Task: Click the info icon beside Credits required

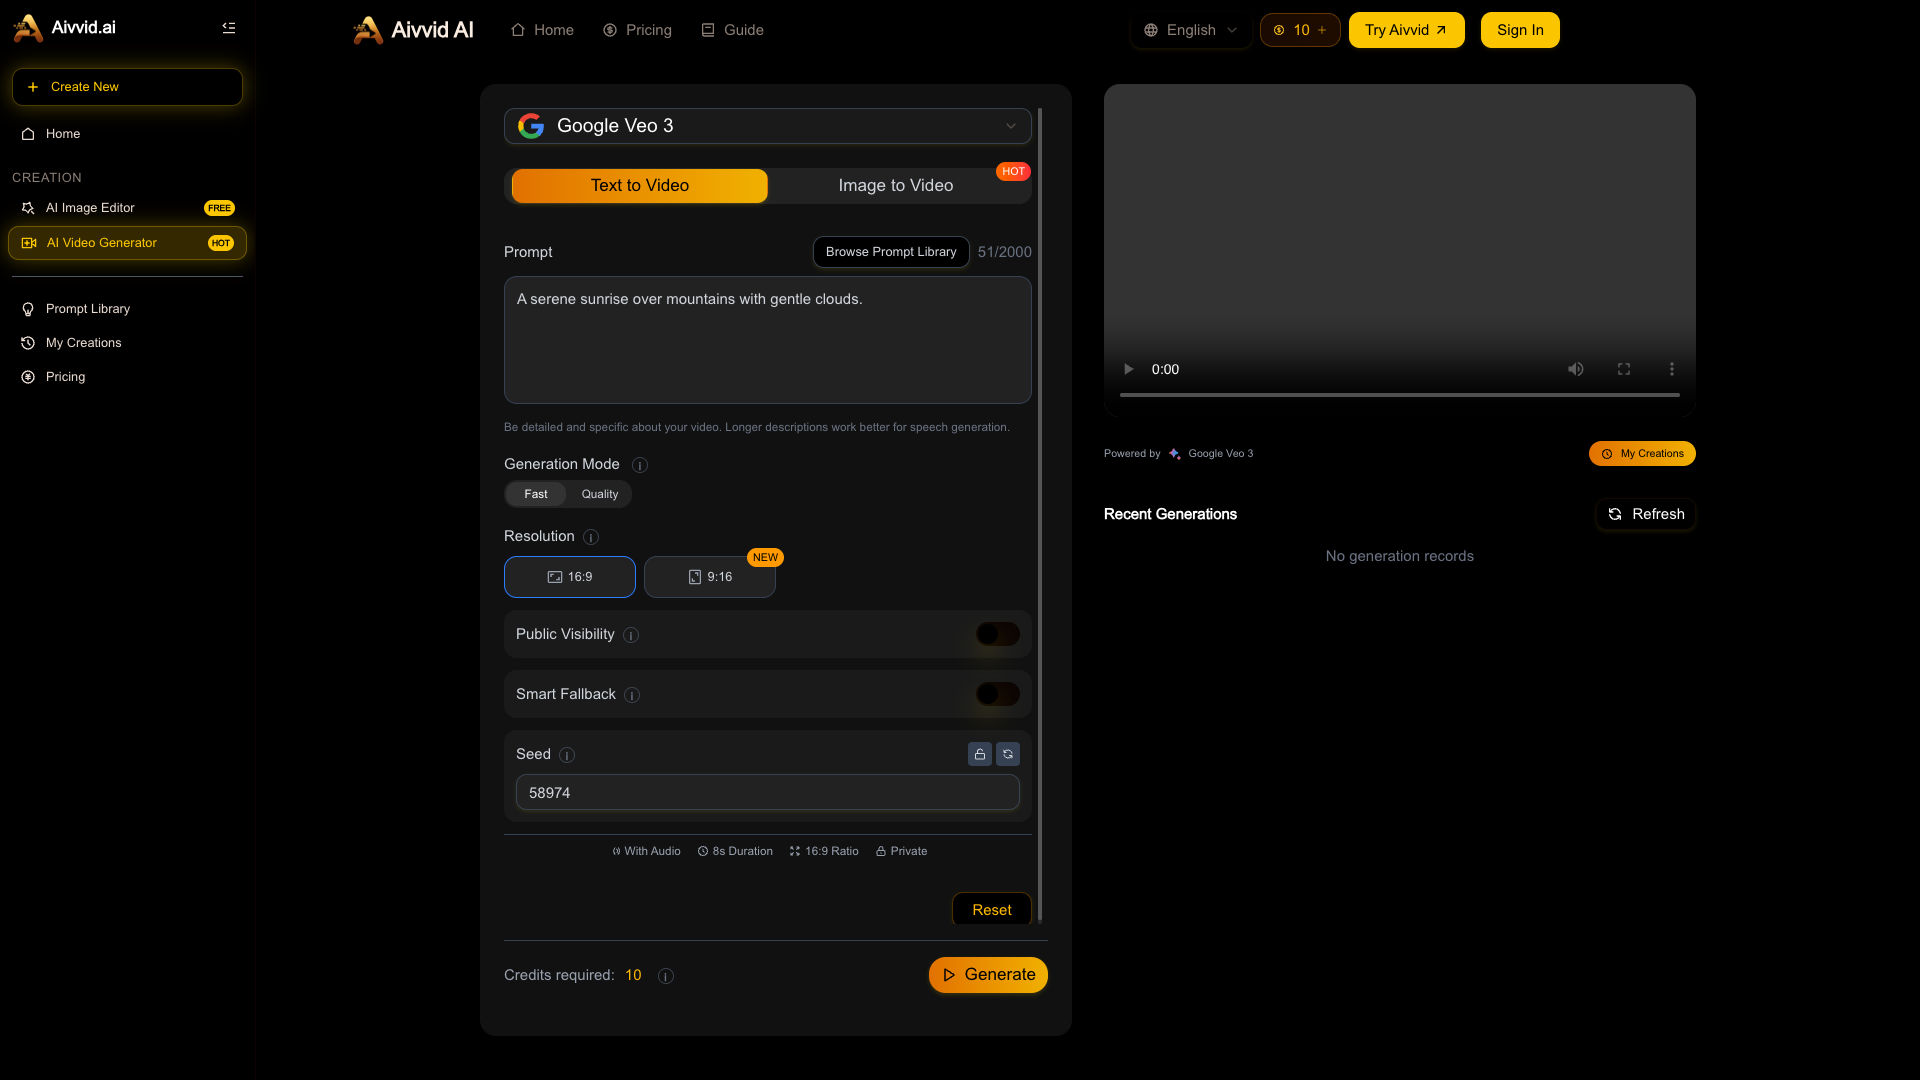Action: 666,976
